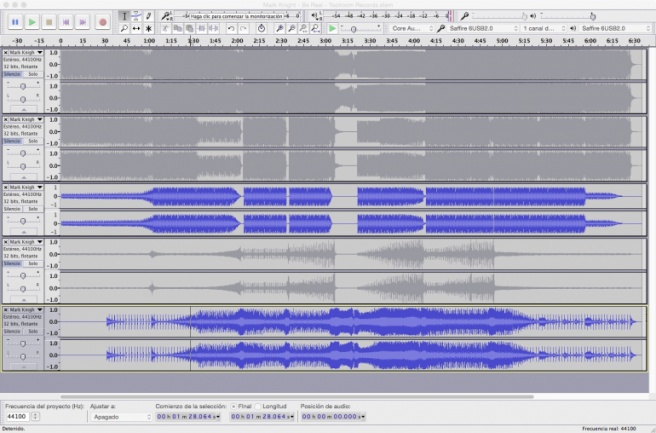Select the Draw pencil tool

(148, 16)
